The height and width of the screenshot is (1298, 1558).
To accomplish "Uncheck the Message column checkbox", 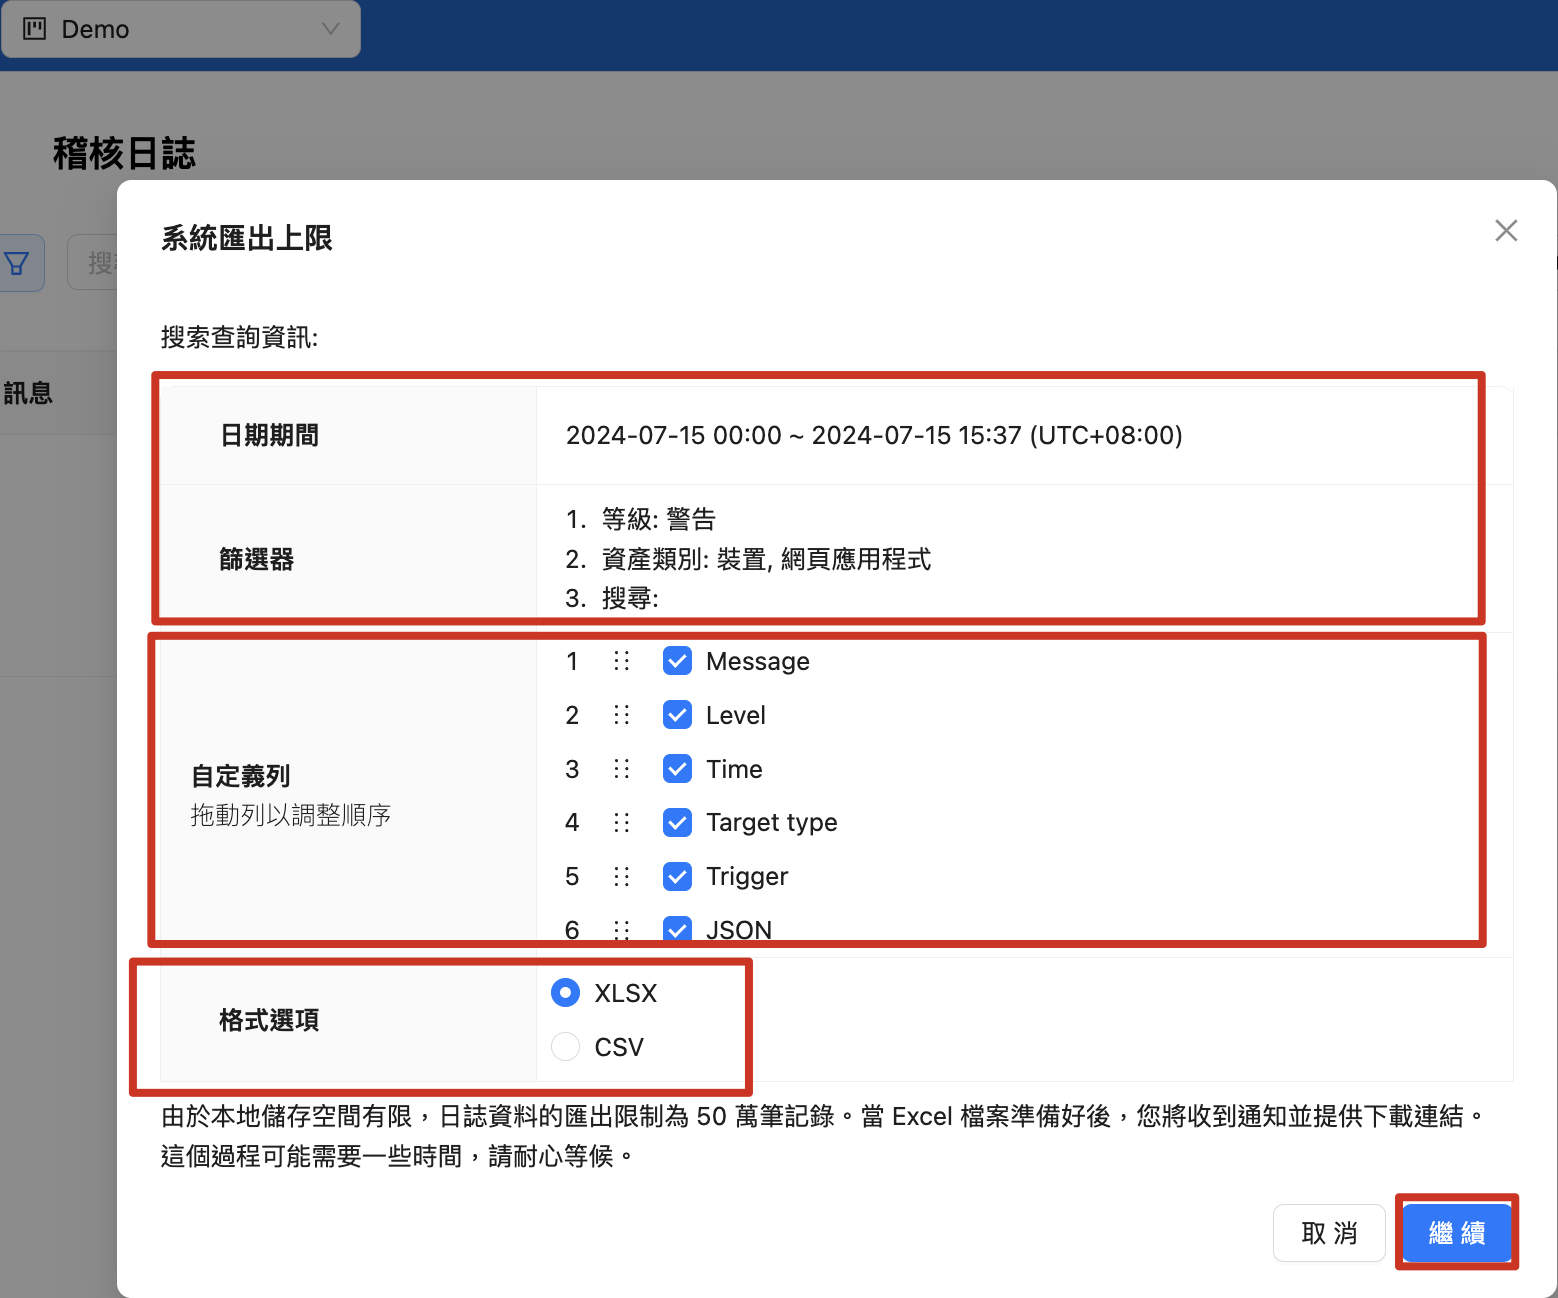I will [678, 661].
